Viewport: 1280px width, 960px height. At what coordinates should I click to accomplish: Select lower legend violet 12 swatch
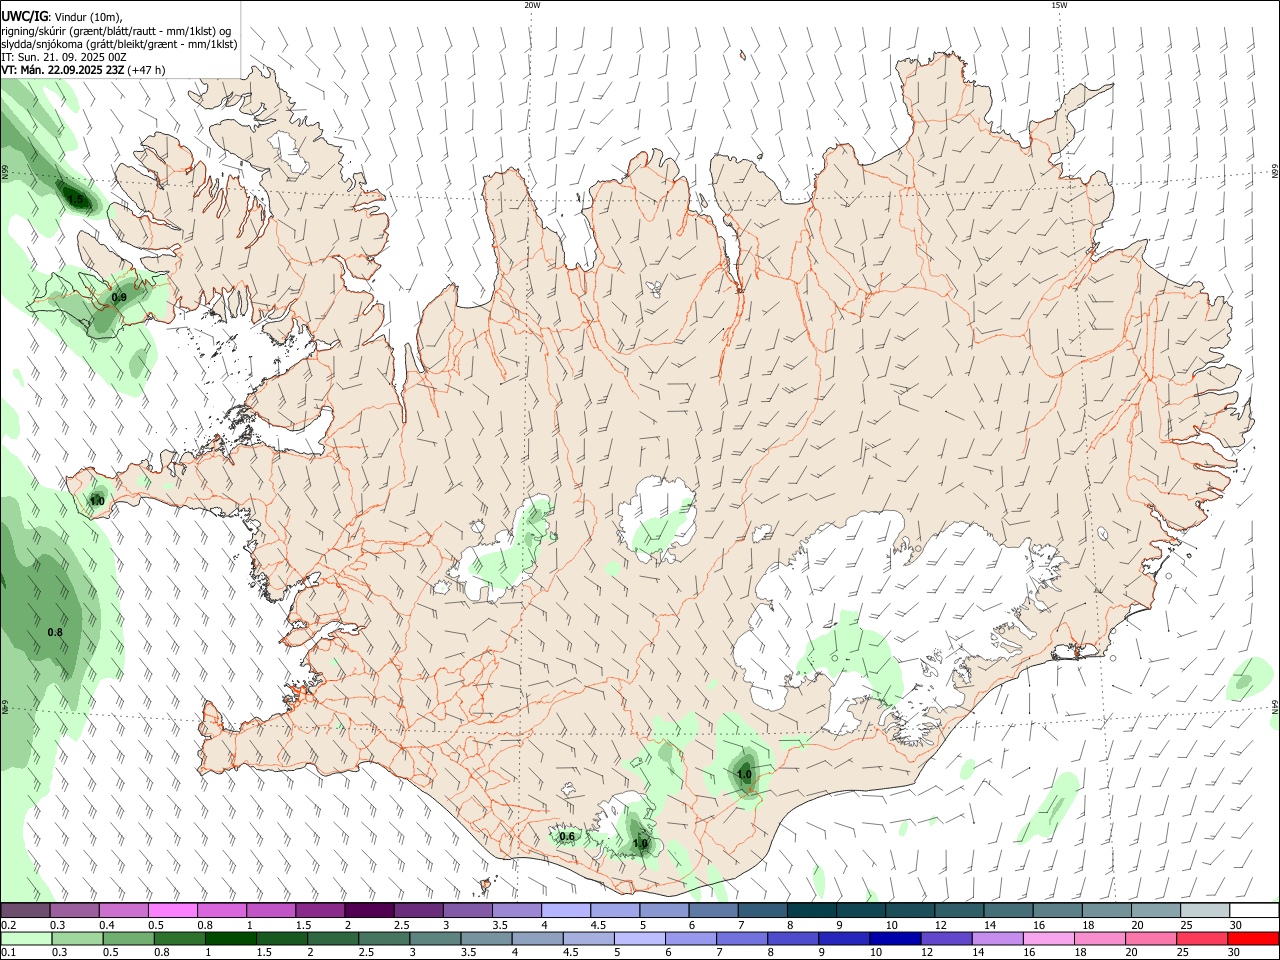pos(946,938)
